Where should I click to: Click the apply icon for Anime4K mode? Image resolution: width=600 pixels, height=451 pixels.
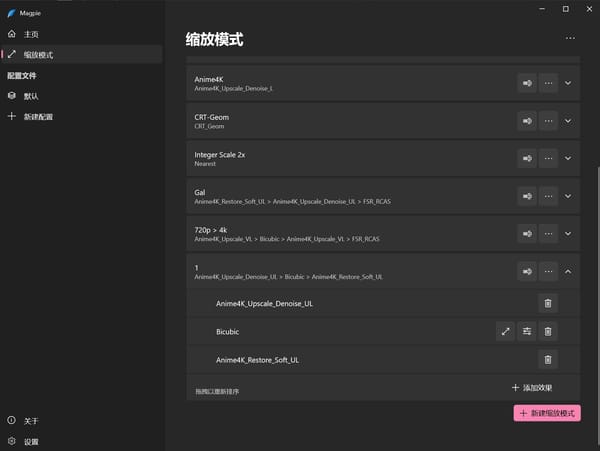click(x=527, y=83)
